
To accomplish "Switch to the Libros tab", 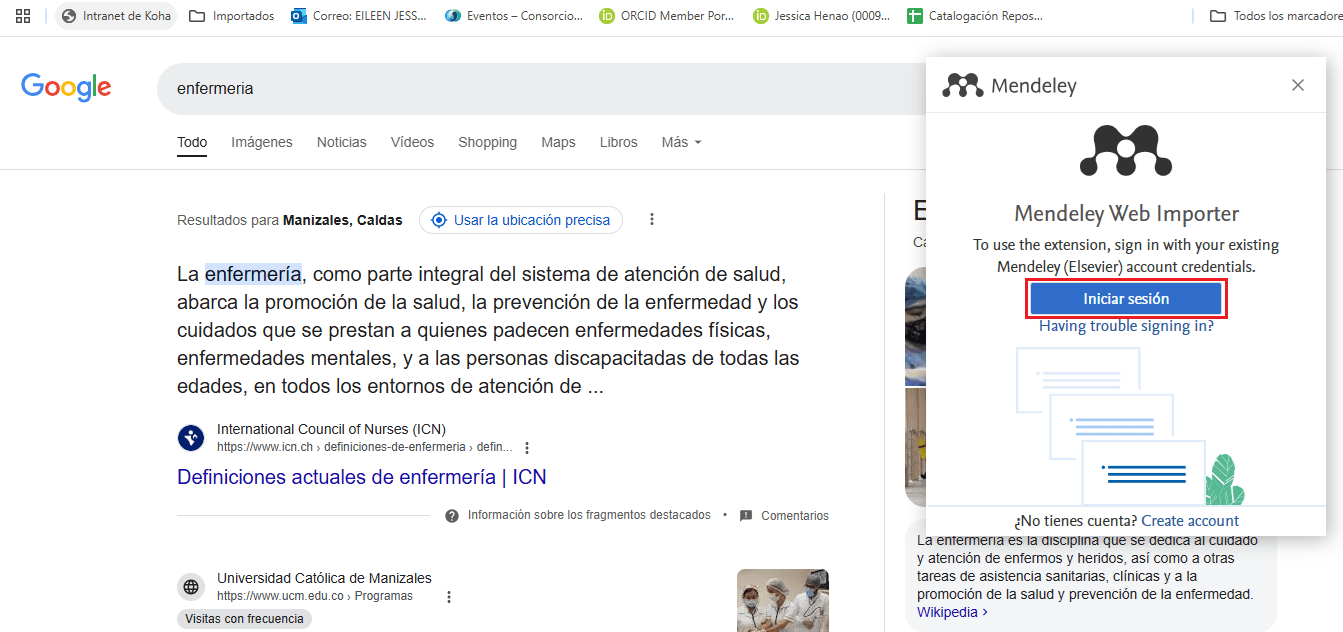I will coord(619,142).
